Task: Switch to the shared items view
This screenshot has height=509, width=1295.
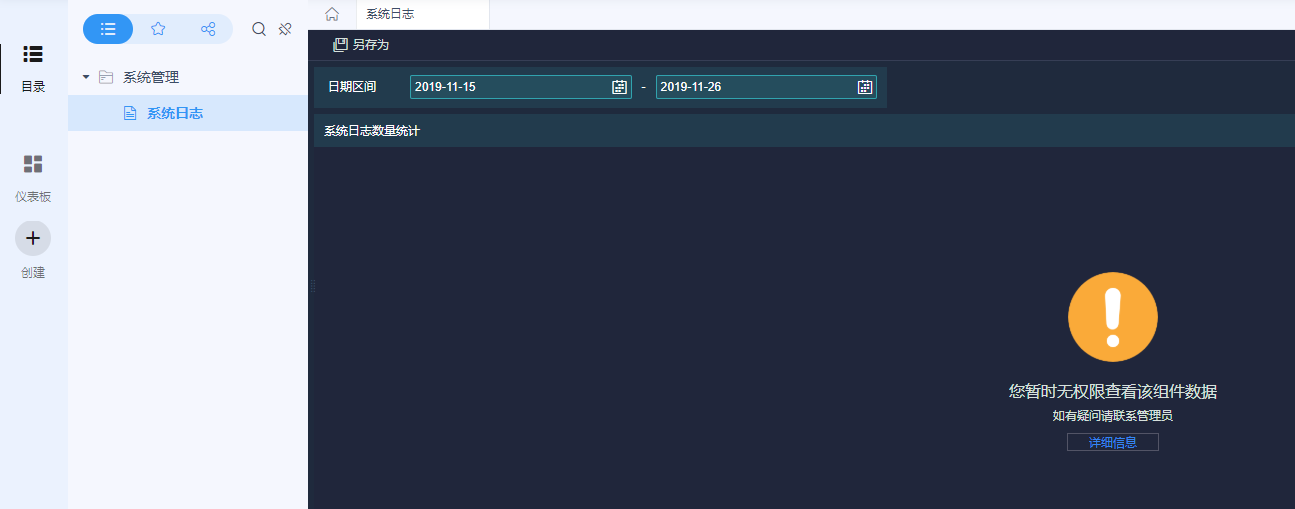Action: [x=208, y=29]
